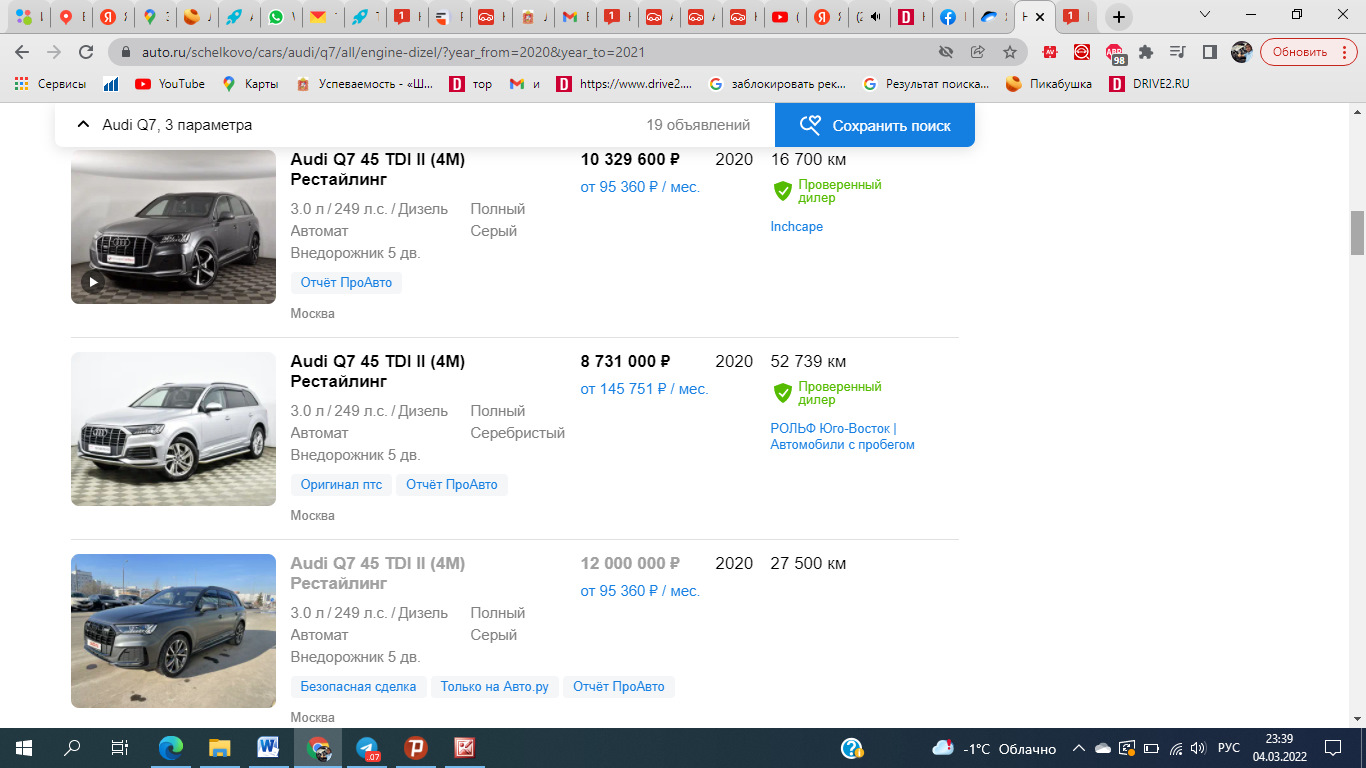Open the Windows notification center
The image size is (1366, 768).
[1332, 748]
